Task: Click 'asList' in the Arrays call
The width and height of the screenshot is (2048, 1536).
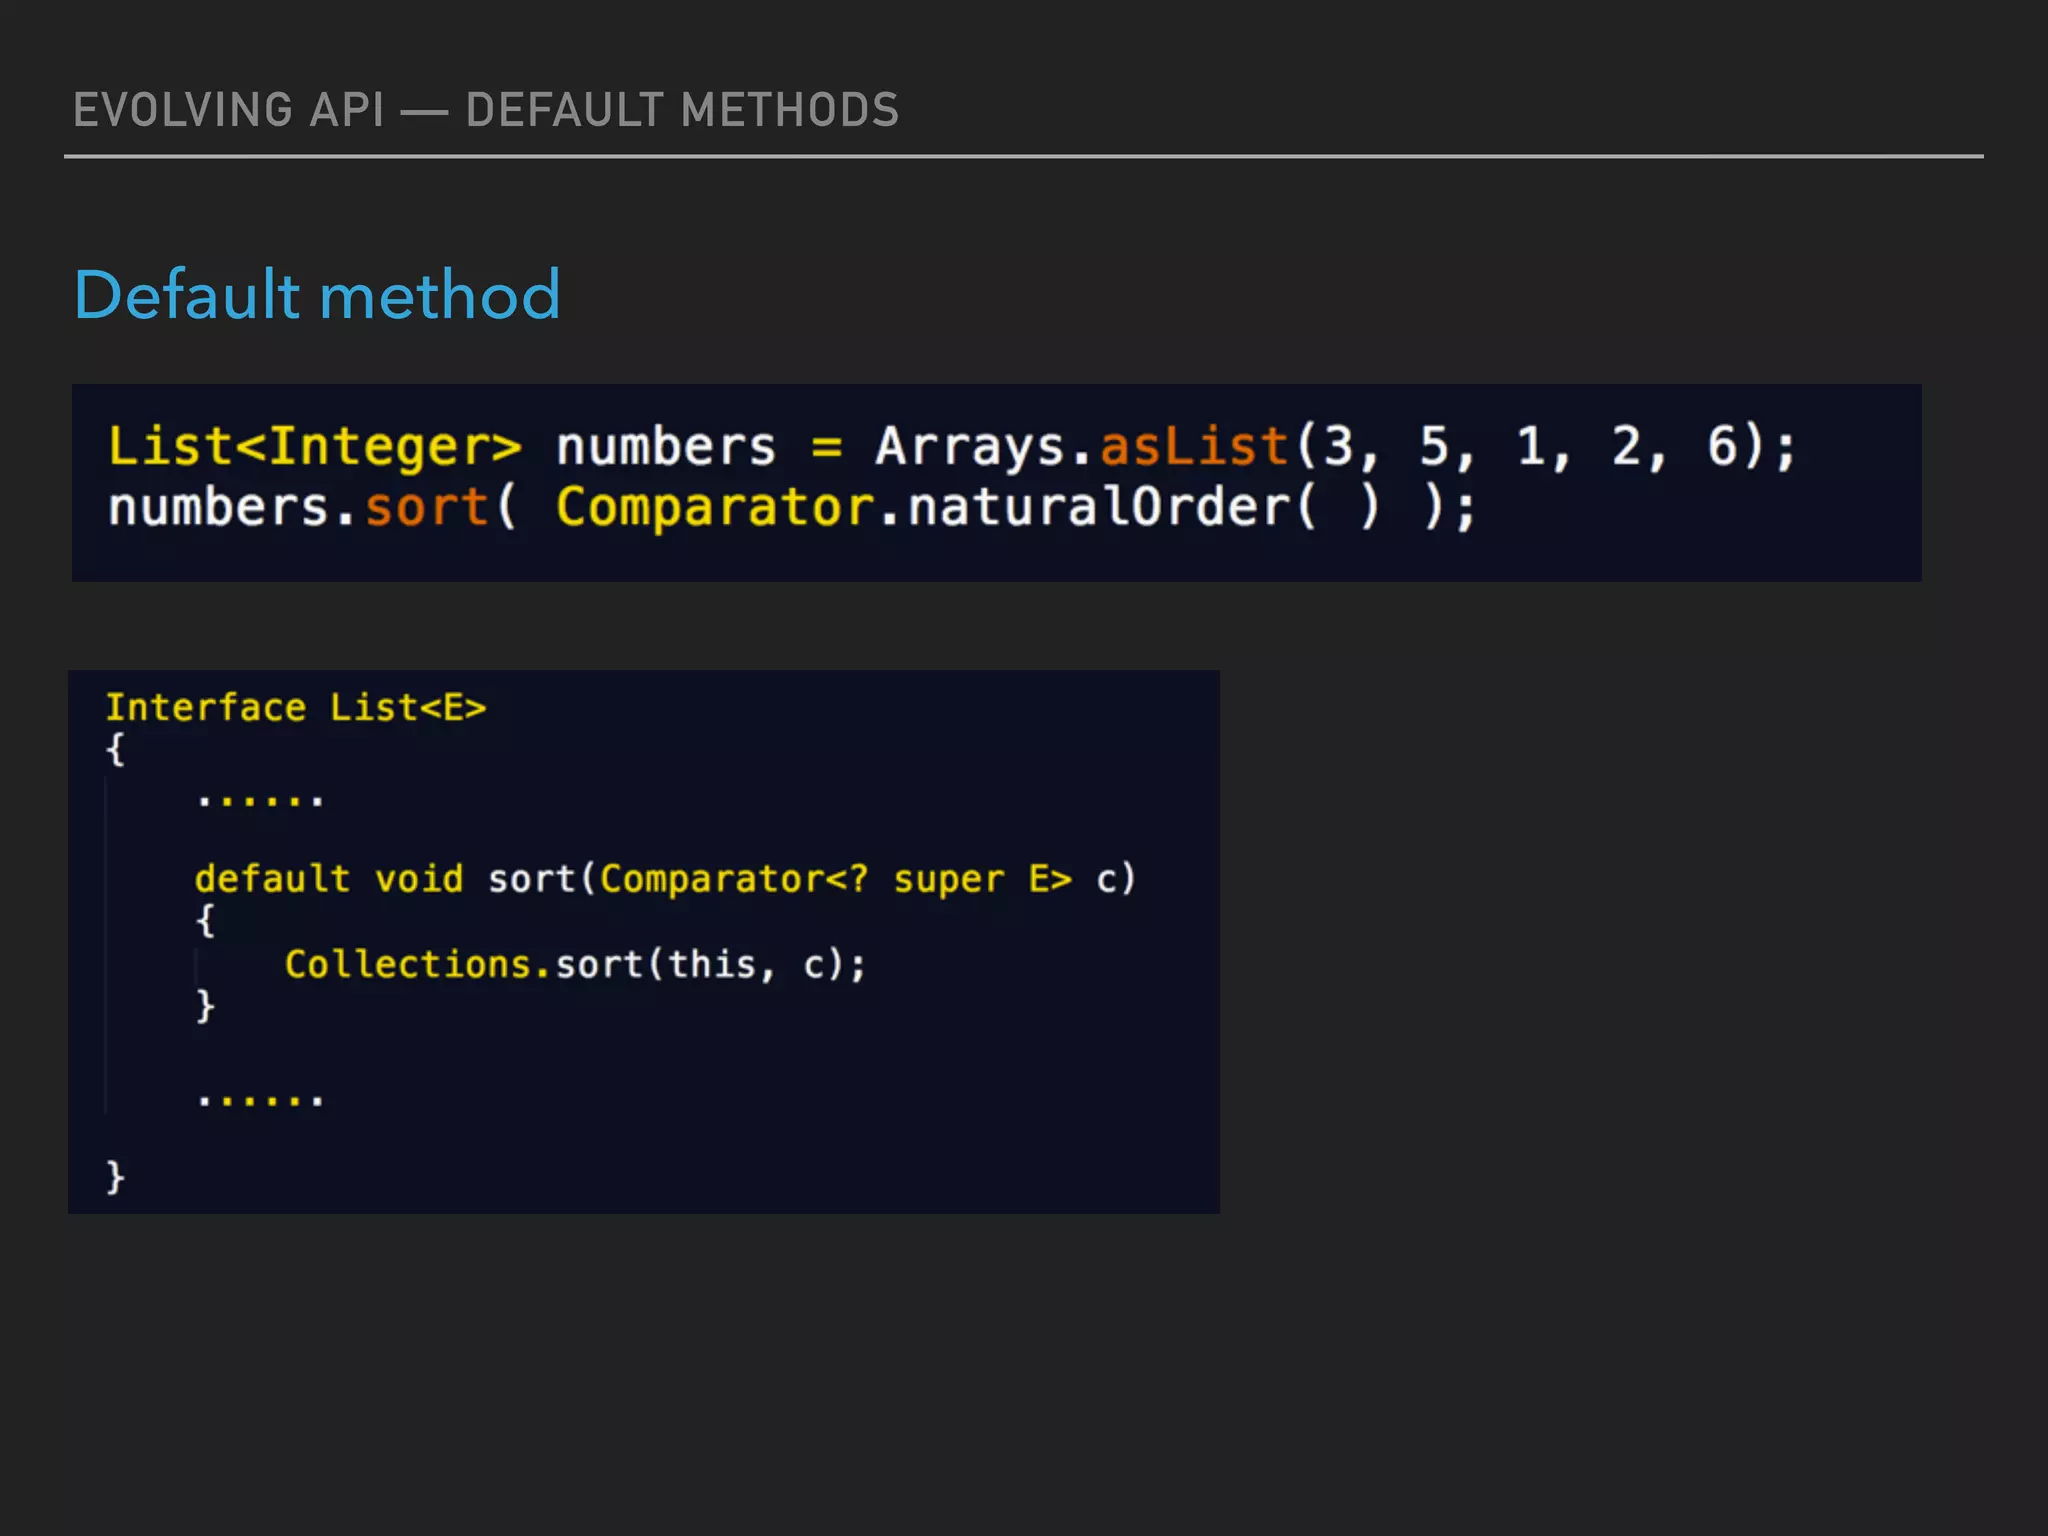Action: pos(1194,446)
